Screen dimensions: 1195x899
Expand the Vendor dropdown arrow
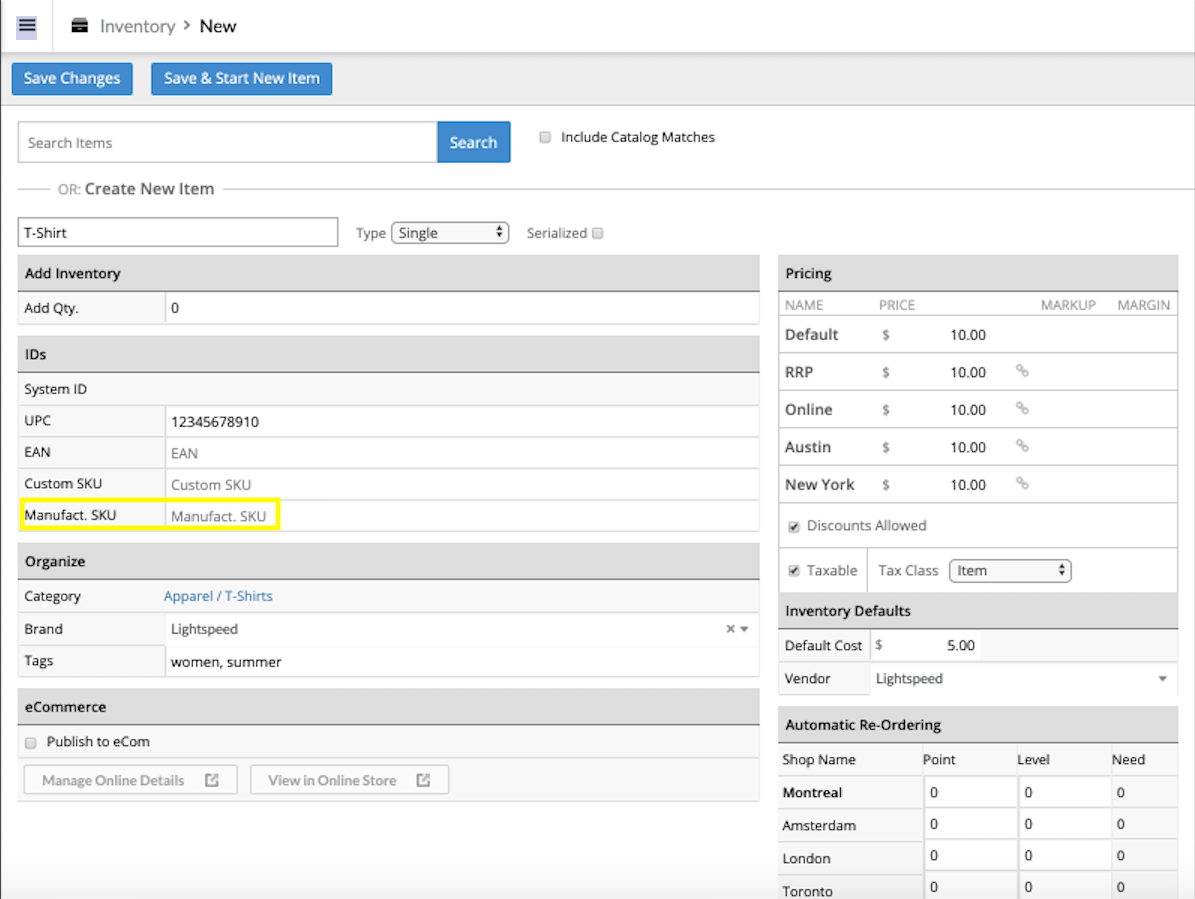tap(1162, 679)
